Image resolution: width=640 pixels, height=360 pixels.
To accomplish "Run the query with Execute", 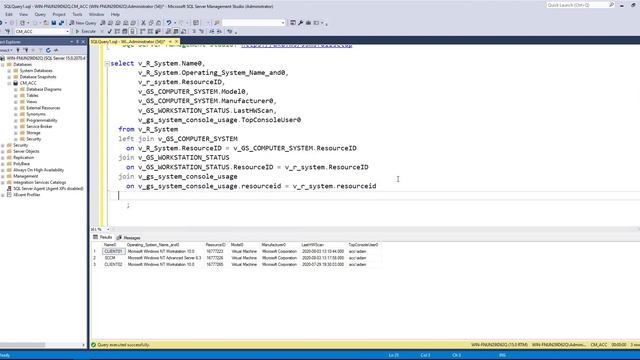I will tap(86, 31).
